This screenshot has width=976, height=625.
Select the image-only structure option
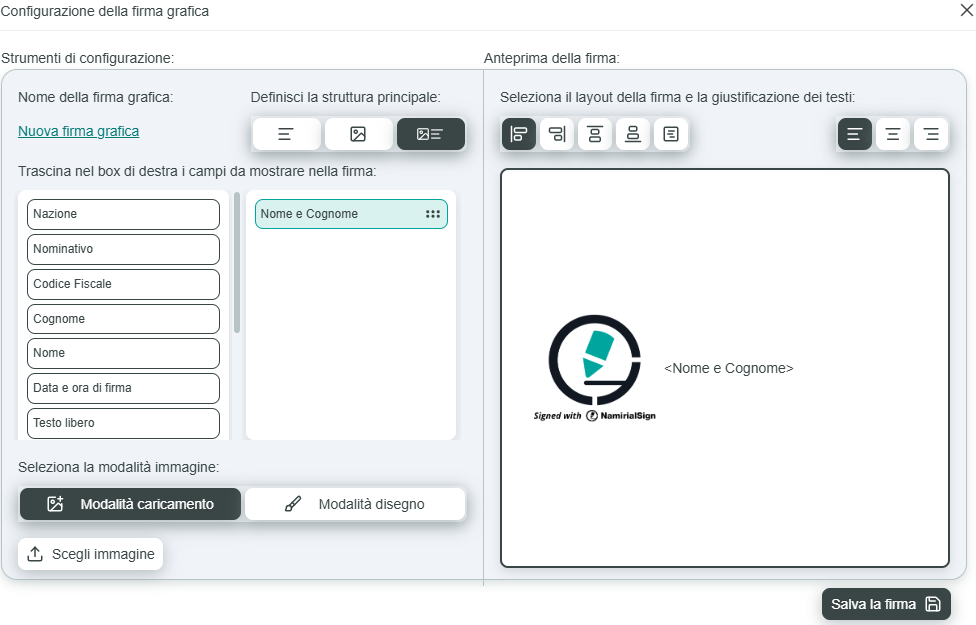click(358, 134)
